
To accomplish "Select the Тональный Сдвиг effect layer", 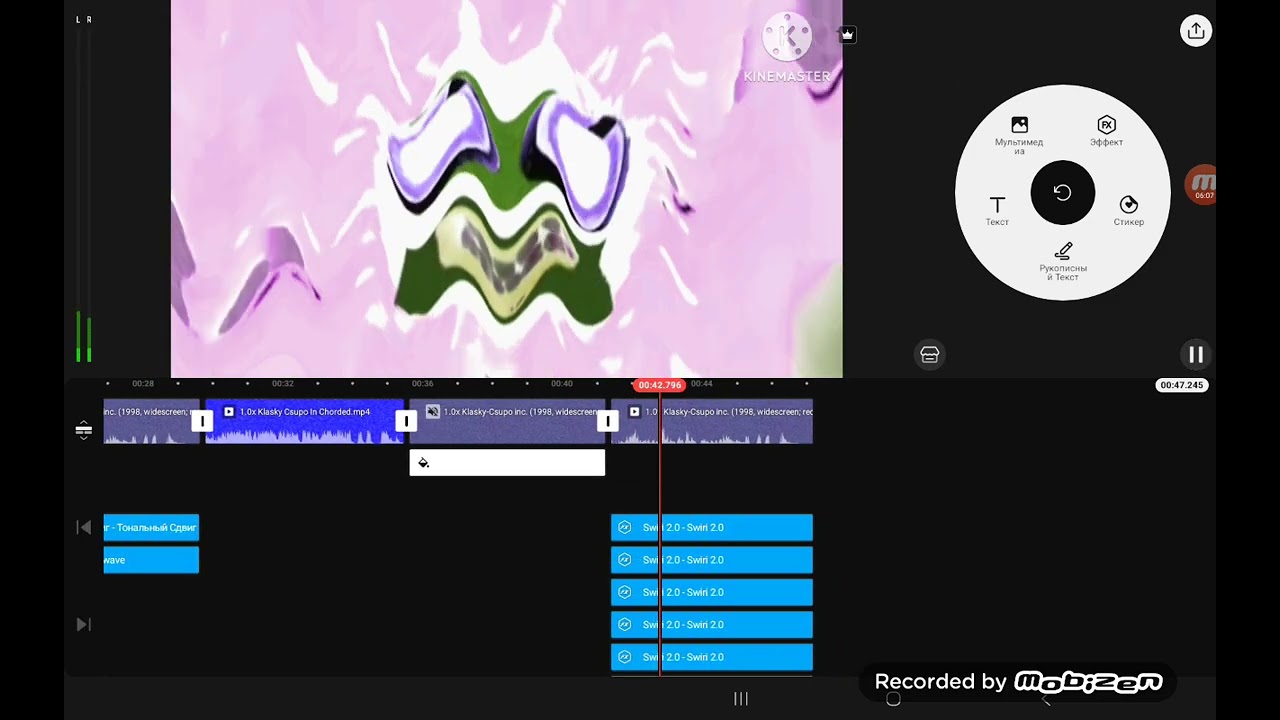I will pos(151,527).
